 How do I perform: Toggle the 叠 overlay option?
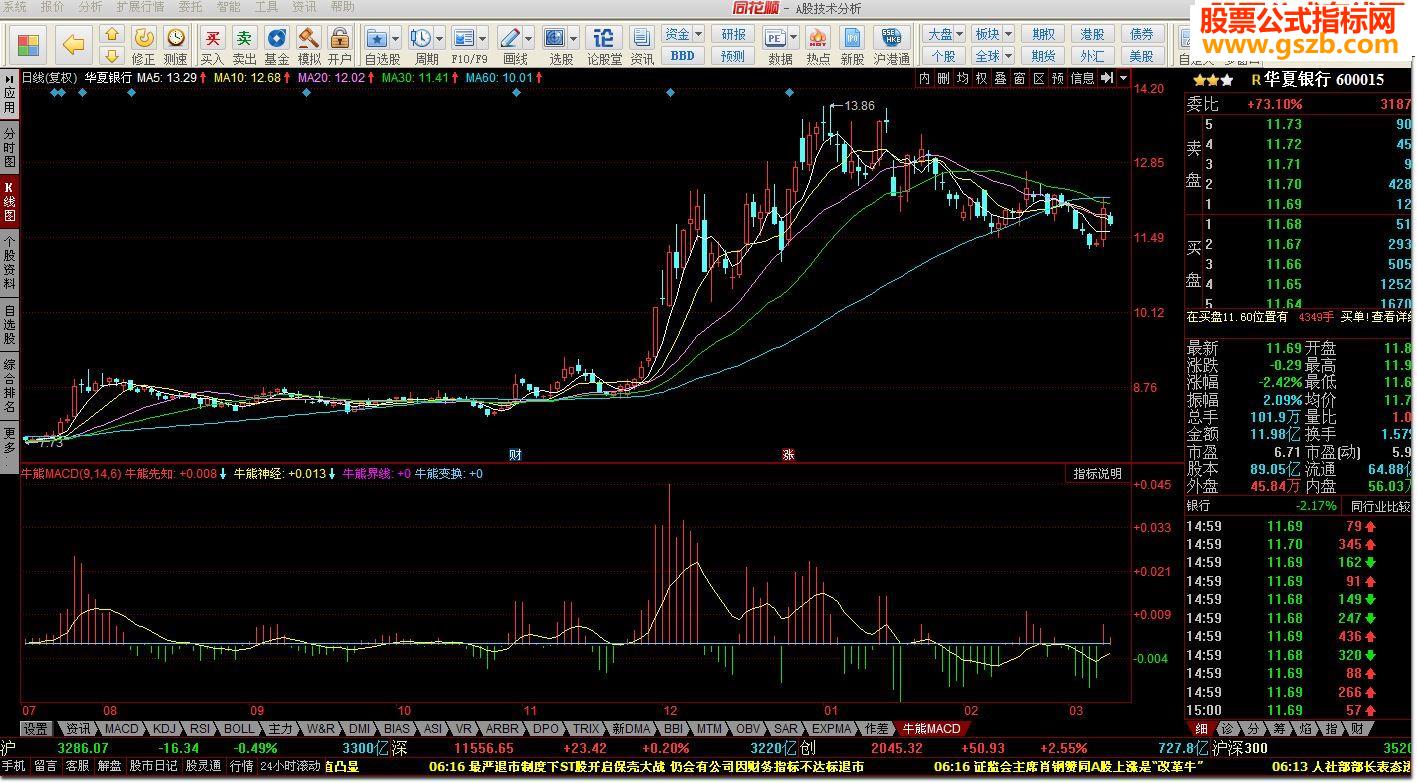click(1001, 78)
